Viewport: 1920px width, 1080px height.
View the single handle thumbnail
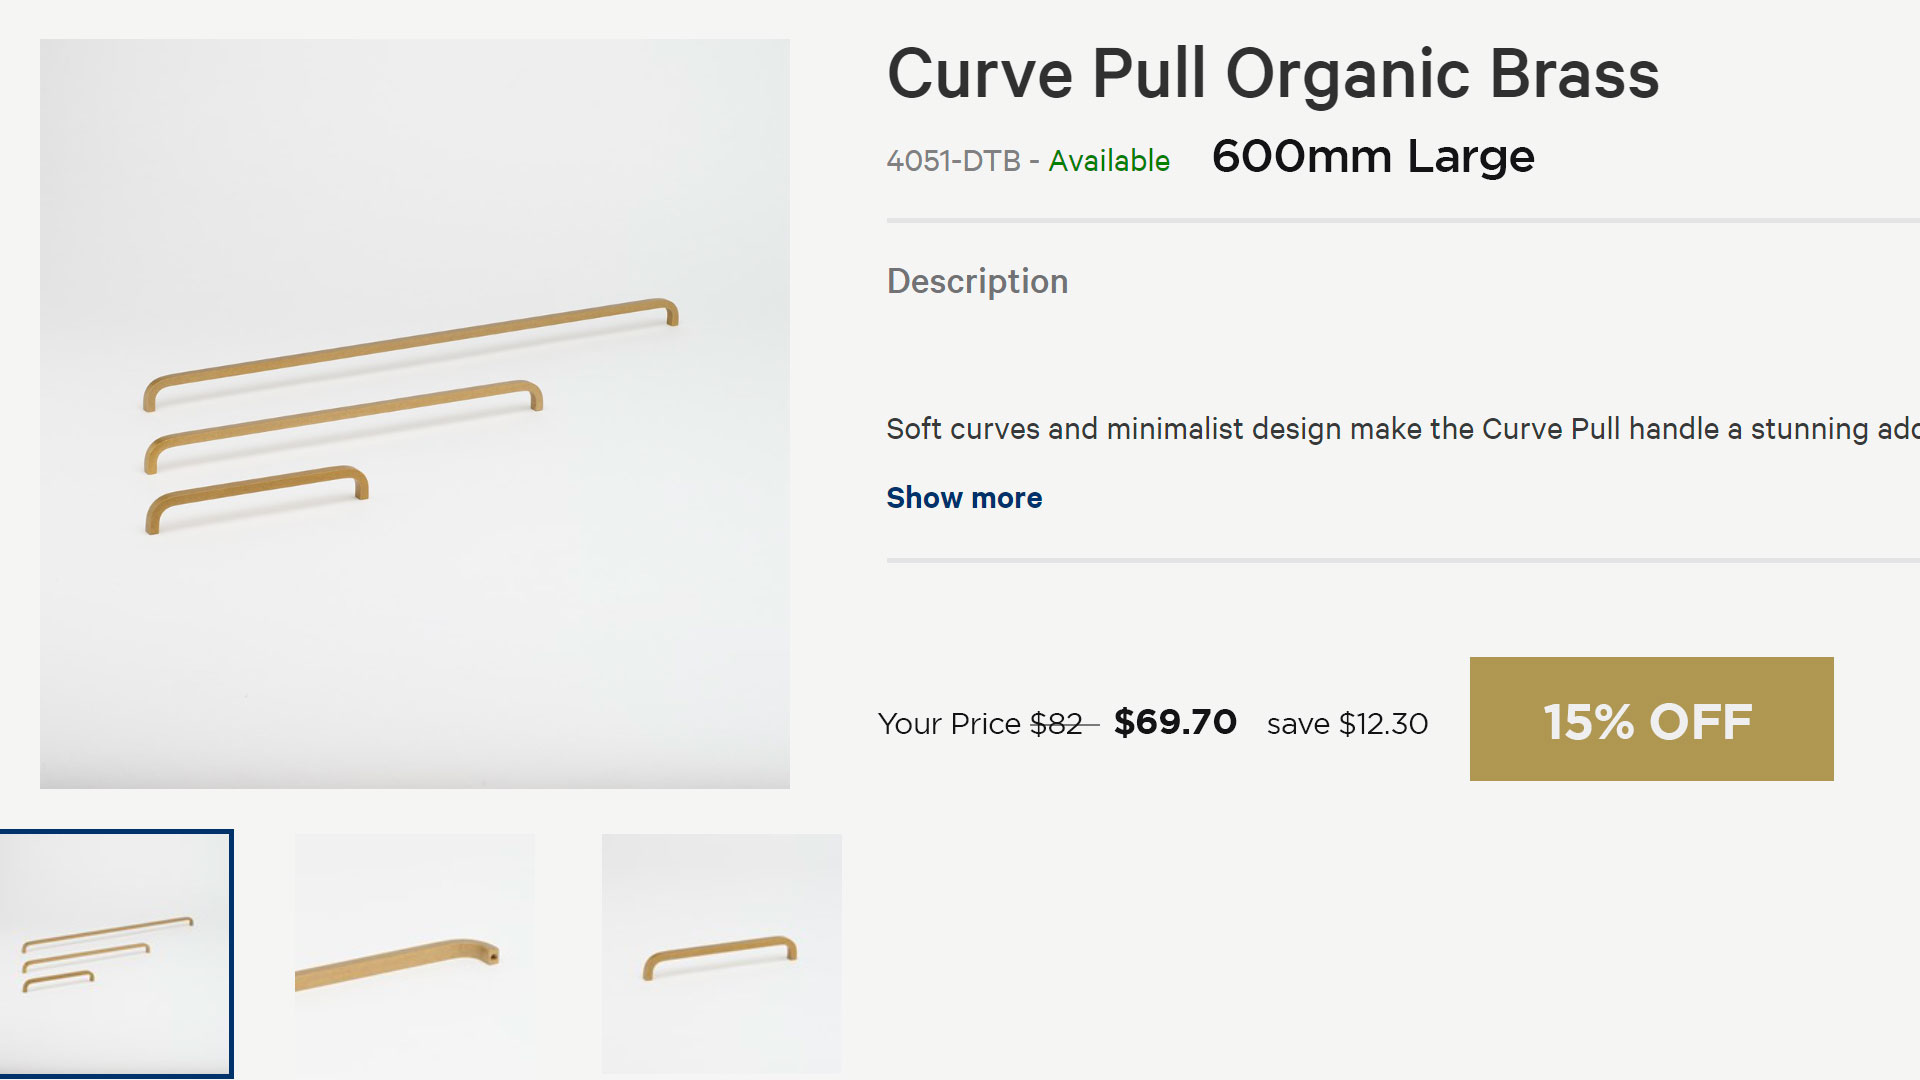click(x=721, y=953)
